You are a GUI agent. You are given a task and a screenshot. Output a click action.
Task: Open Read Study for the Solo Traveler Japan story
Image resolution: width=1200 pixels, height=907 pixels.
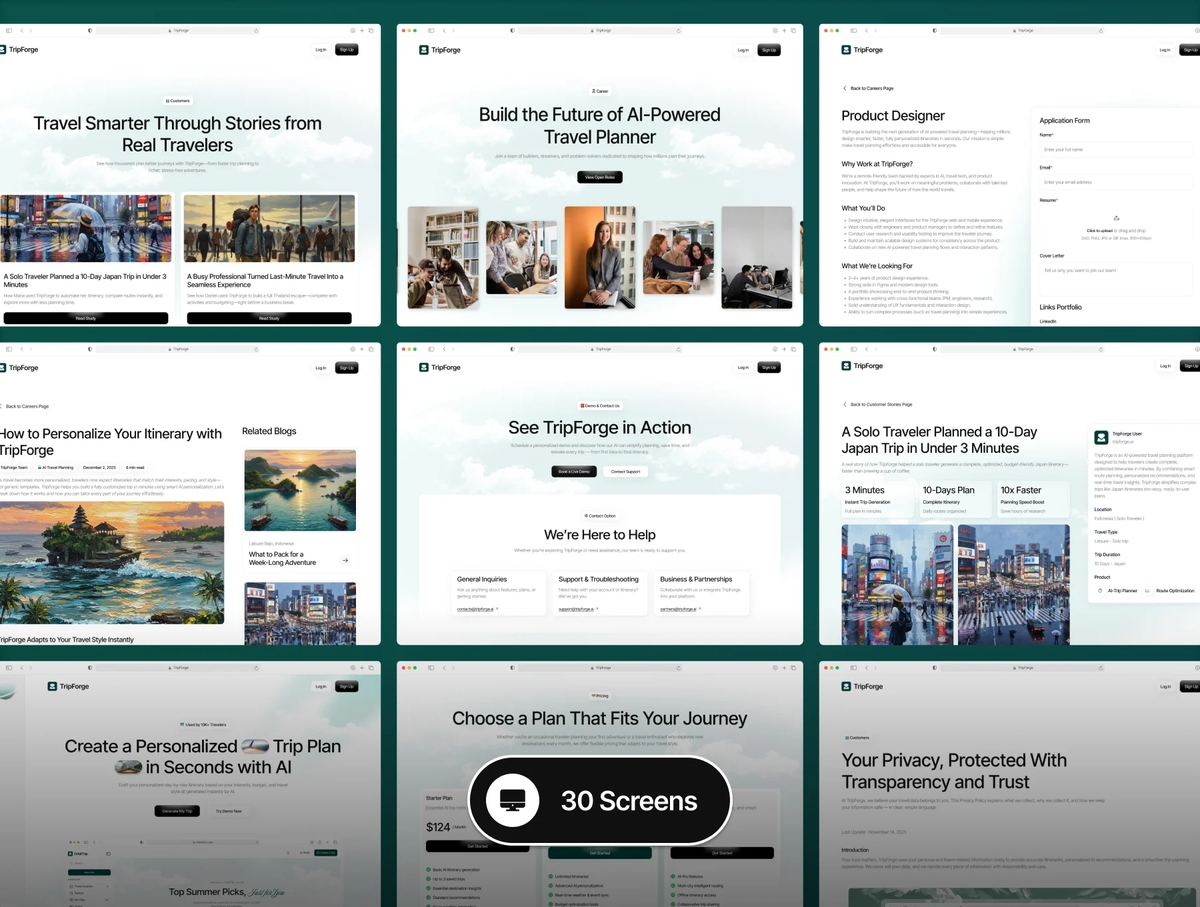86,318
